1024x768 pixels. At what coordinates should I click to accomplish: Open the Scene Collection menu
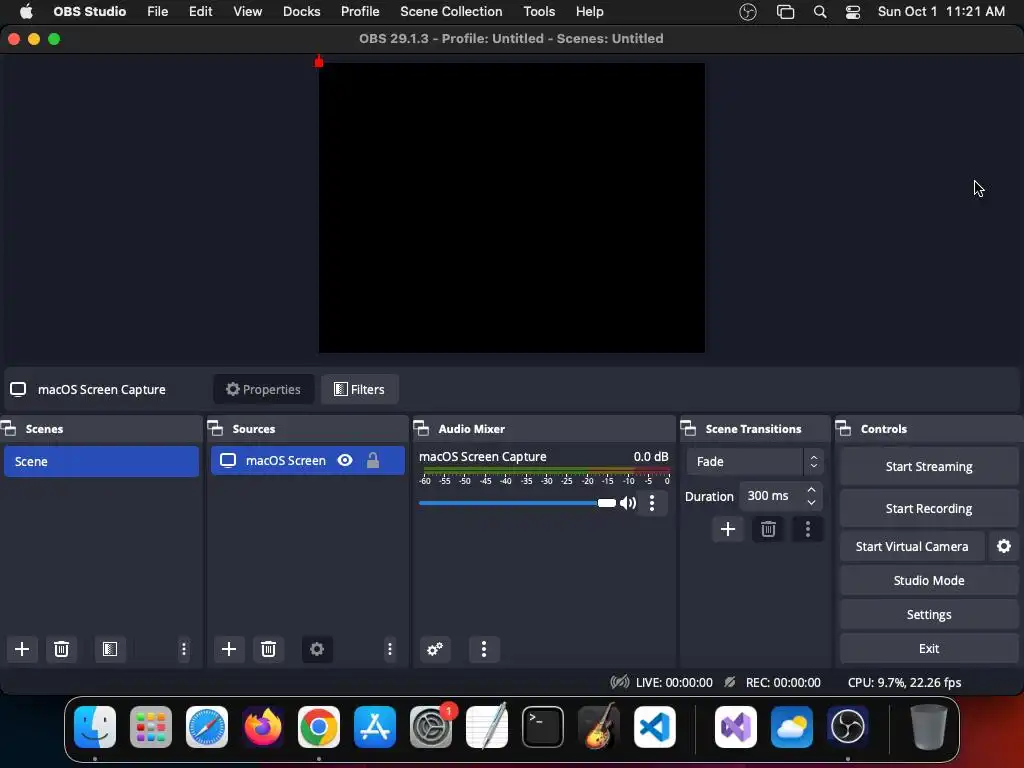point(451,12)
